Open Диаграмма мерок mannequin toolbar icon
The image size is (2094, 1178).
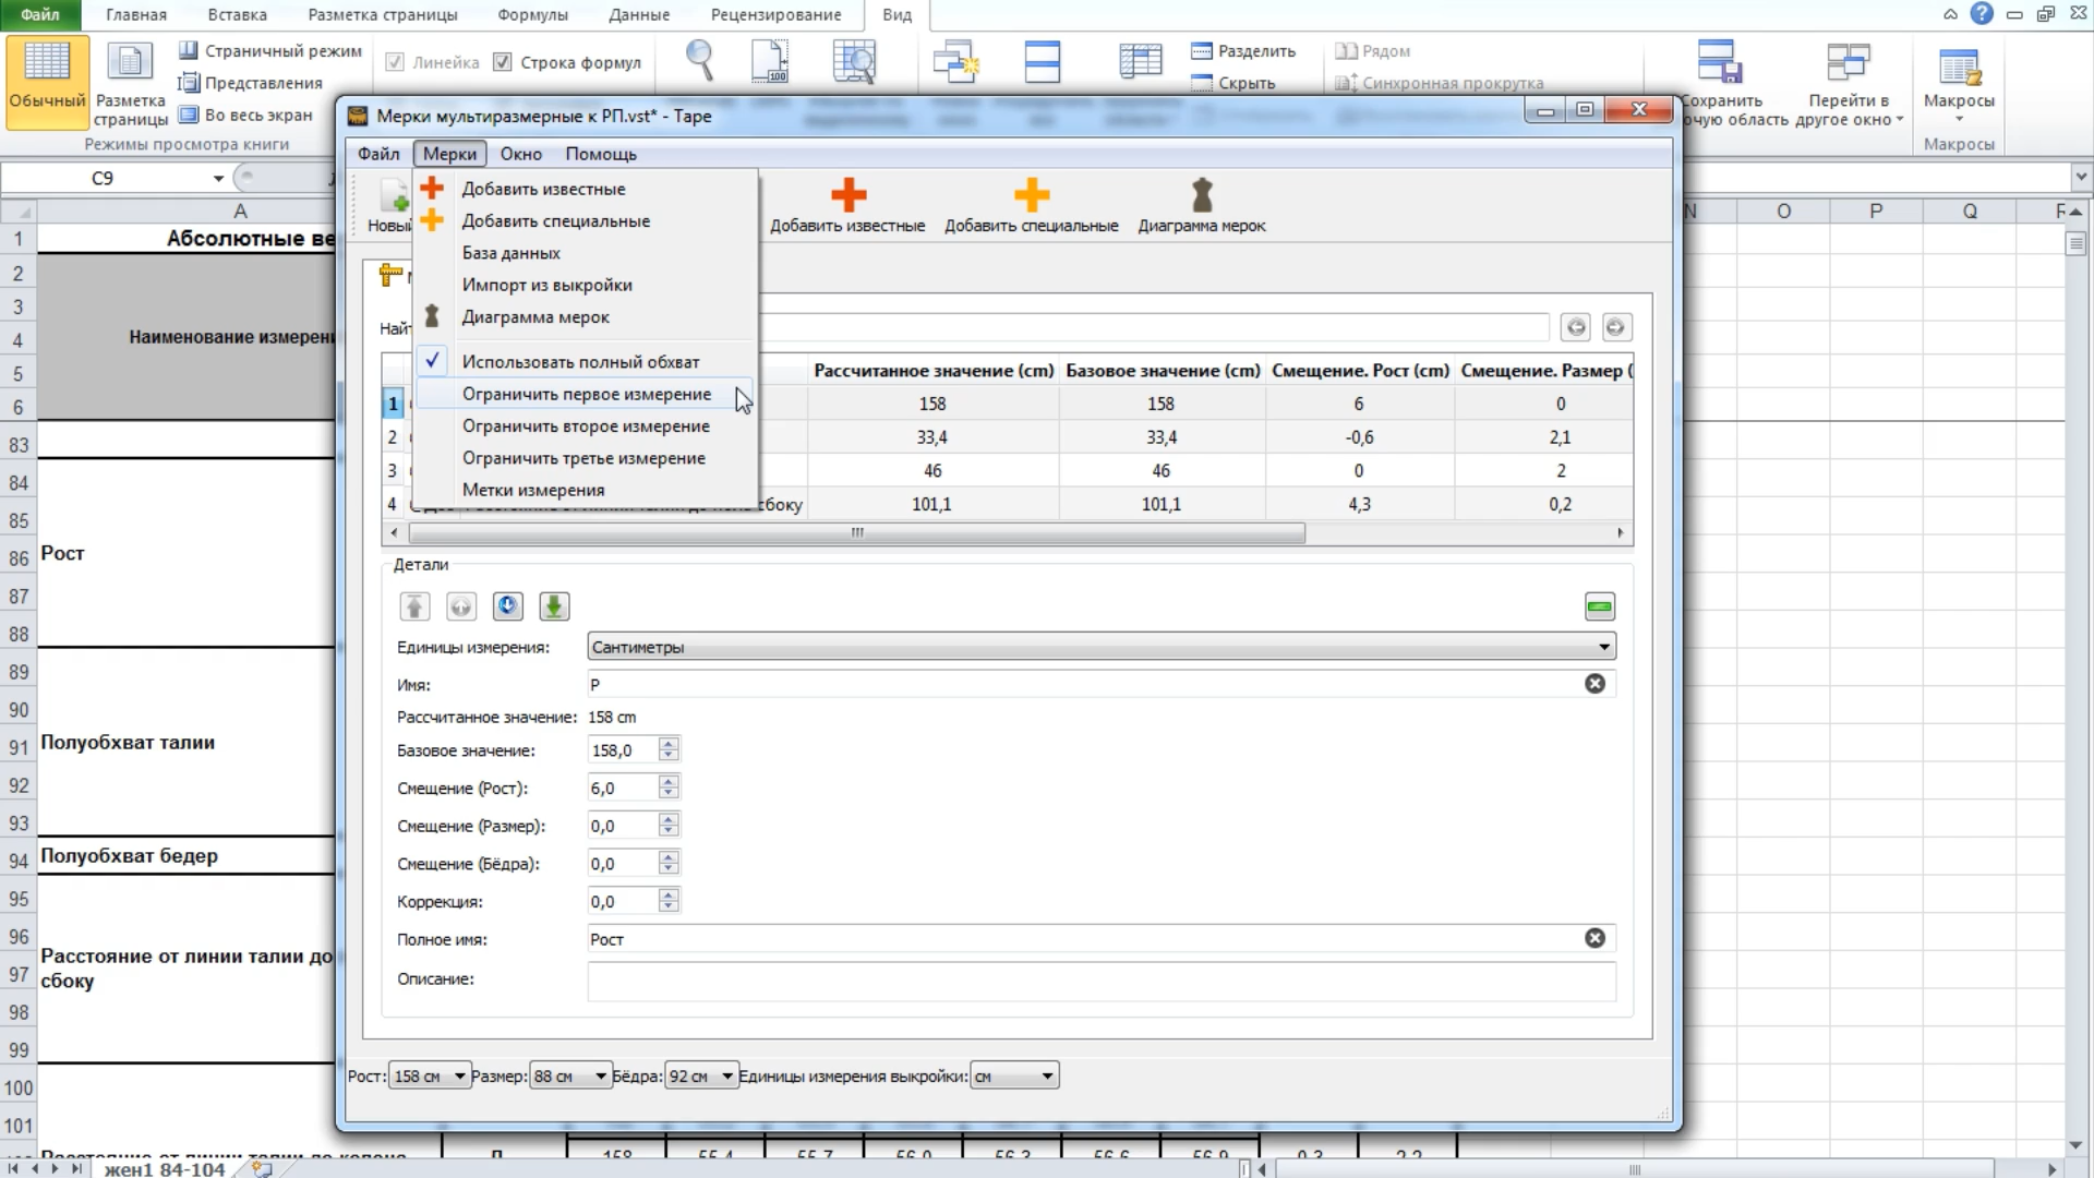(x=1201, y=194)
